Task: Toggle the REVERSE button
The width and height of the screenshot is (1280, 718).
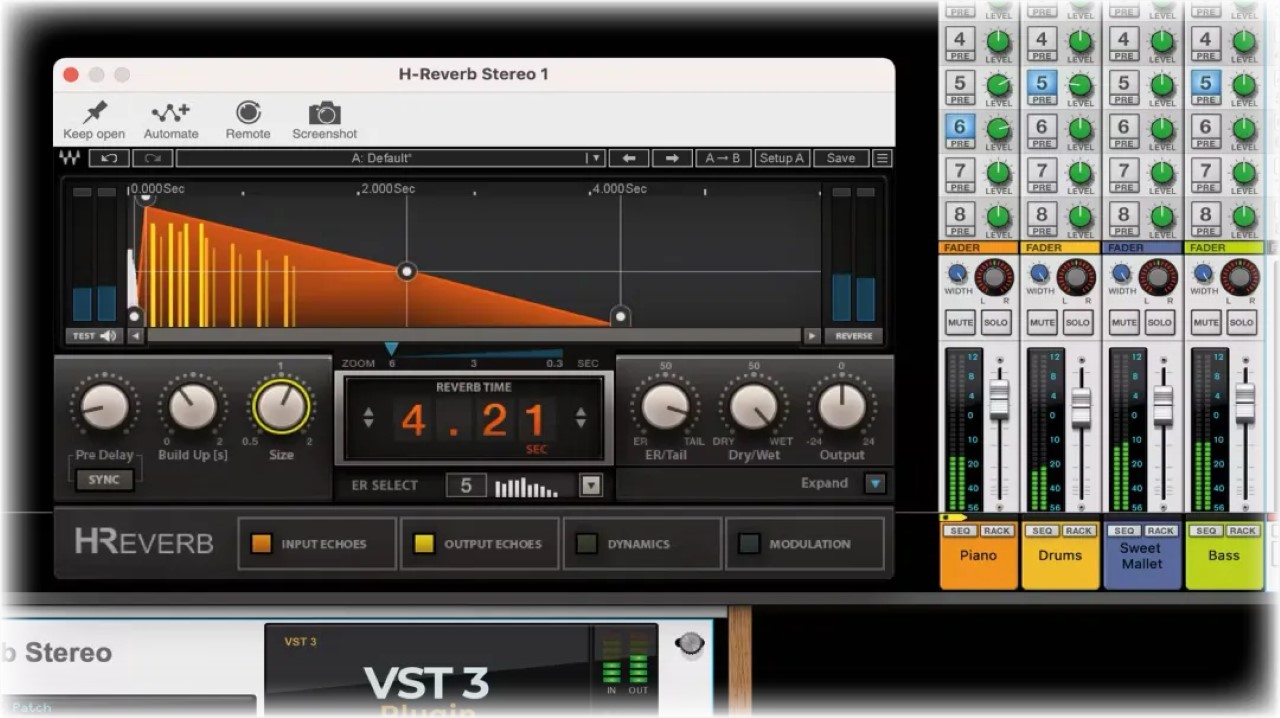Action: point(854,336)
